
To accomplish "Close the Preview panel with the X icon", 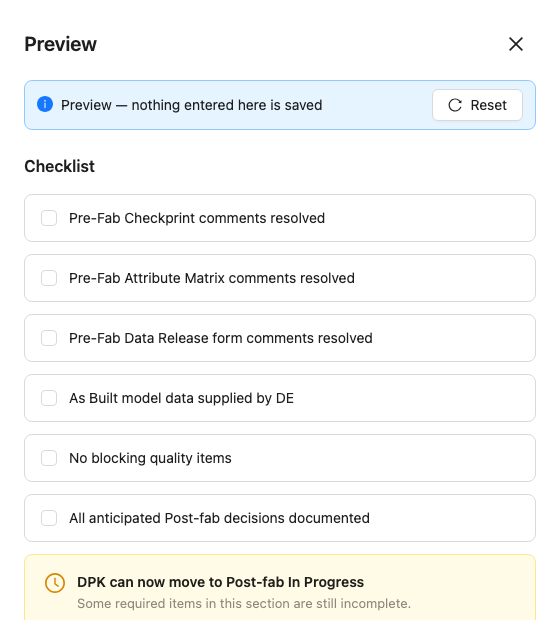I will click(516, 44).
